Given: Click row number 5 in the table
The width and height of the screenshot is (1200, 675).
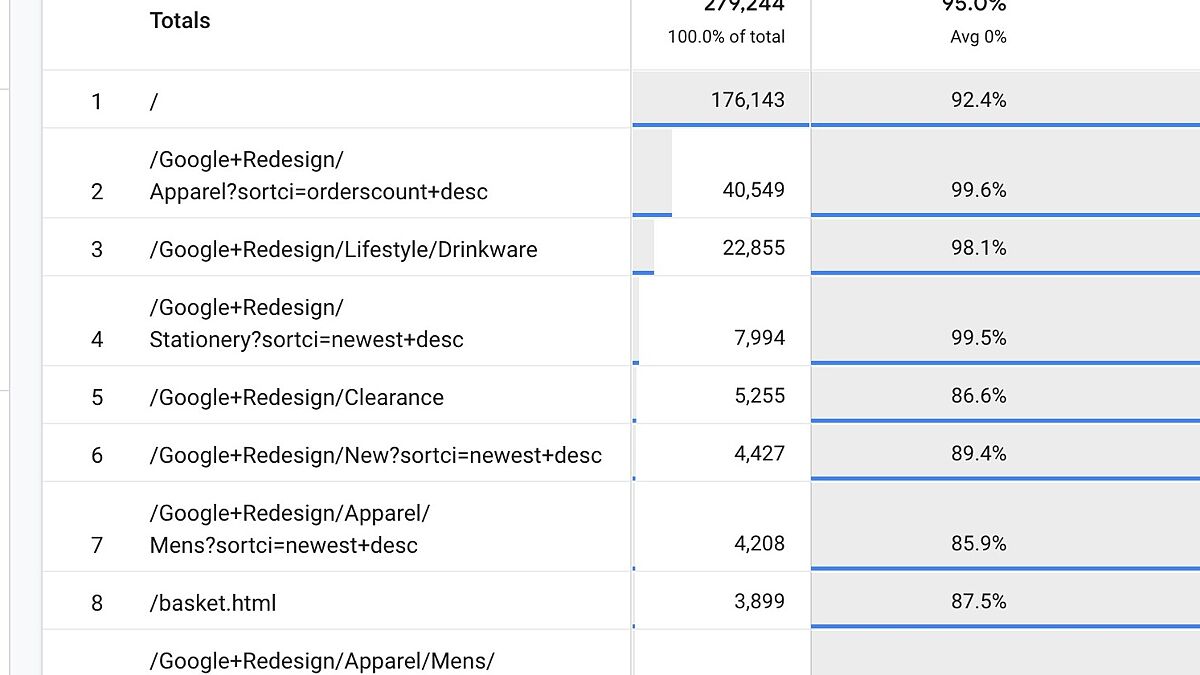Looking at the screenshot, I should tap(96, 397).
